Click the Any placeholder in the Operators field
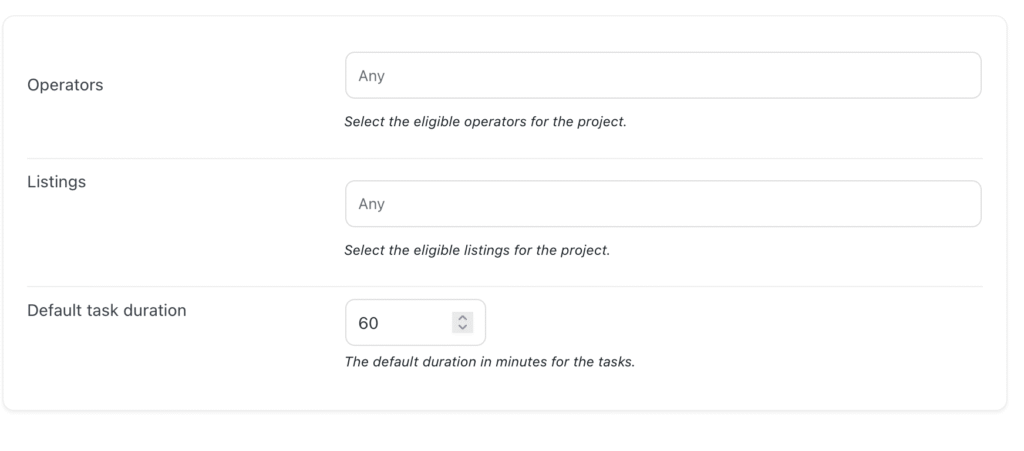1024x451 pixels. point(371,76)
